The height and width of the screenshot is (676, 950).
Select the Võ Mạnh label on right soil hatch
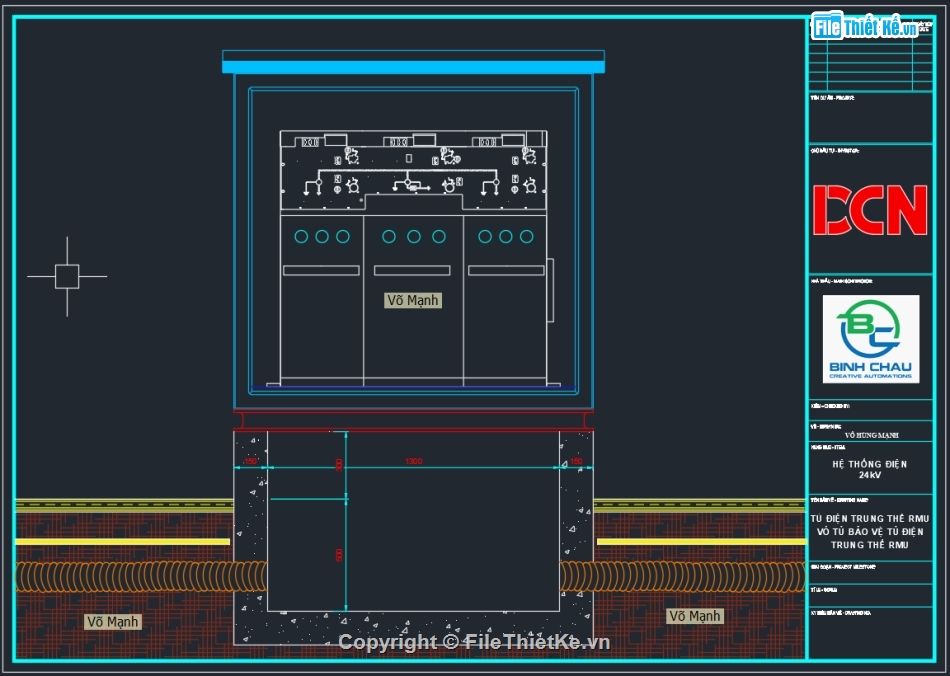[694, 616]
